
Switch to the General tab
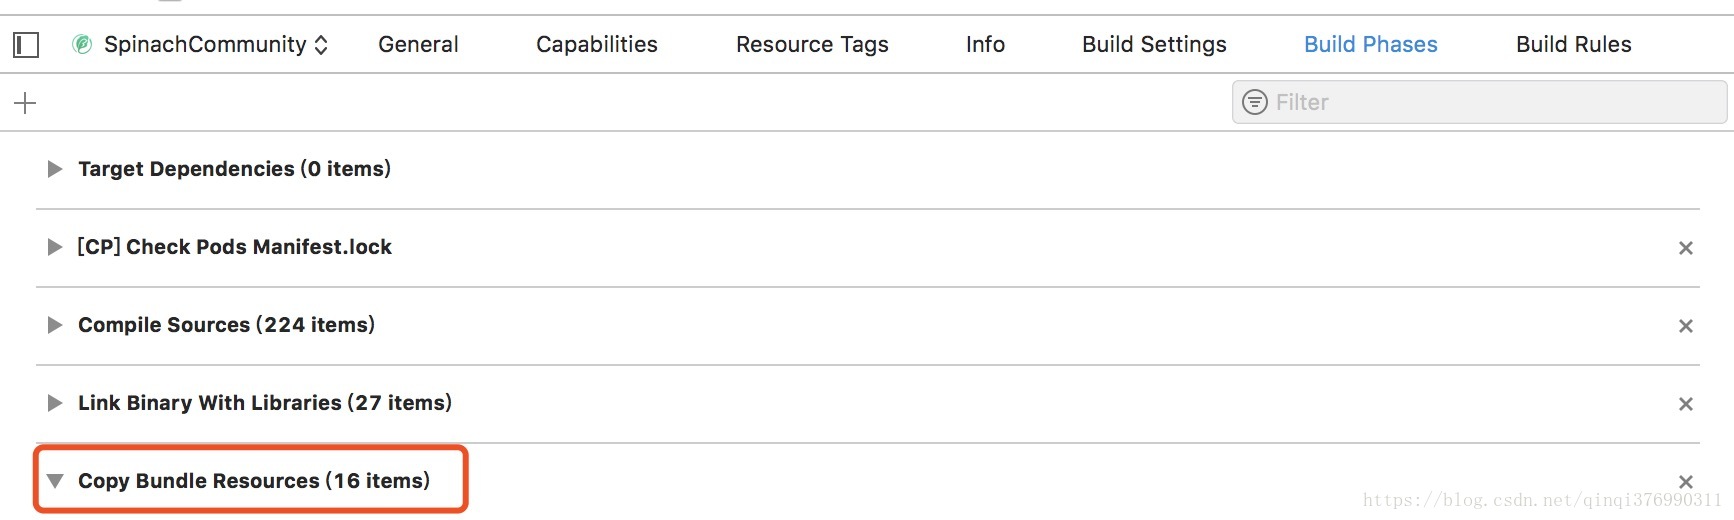tap(418, 45)
